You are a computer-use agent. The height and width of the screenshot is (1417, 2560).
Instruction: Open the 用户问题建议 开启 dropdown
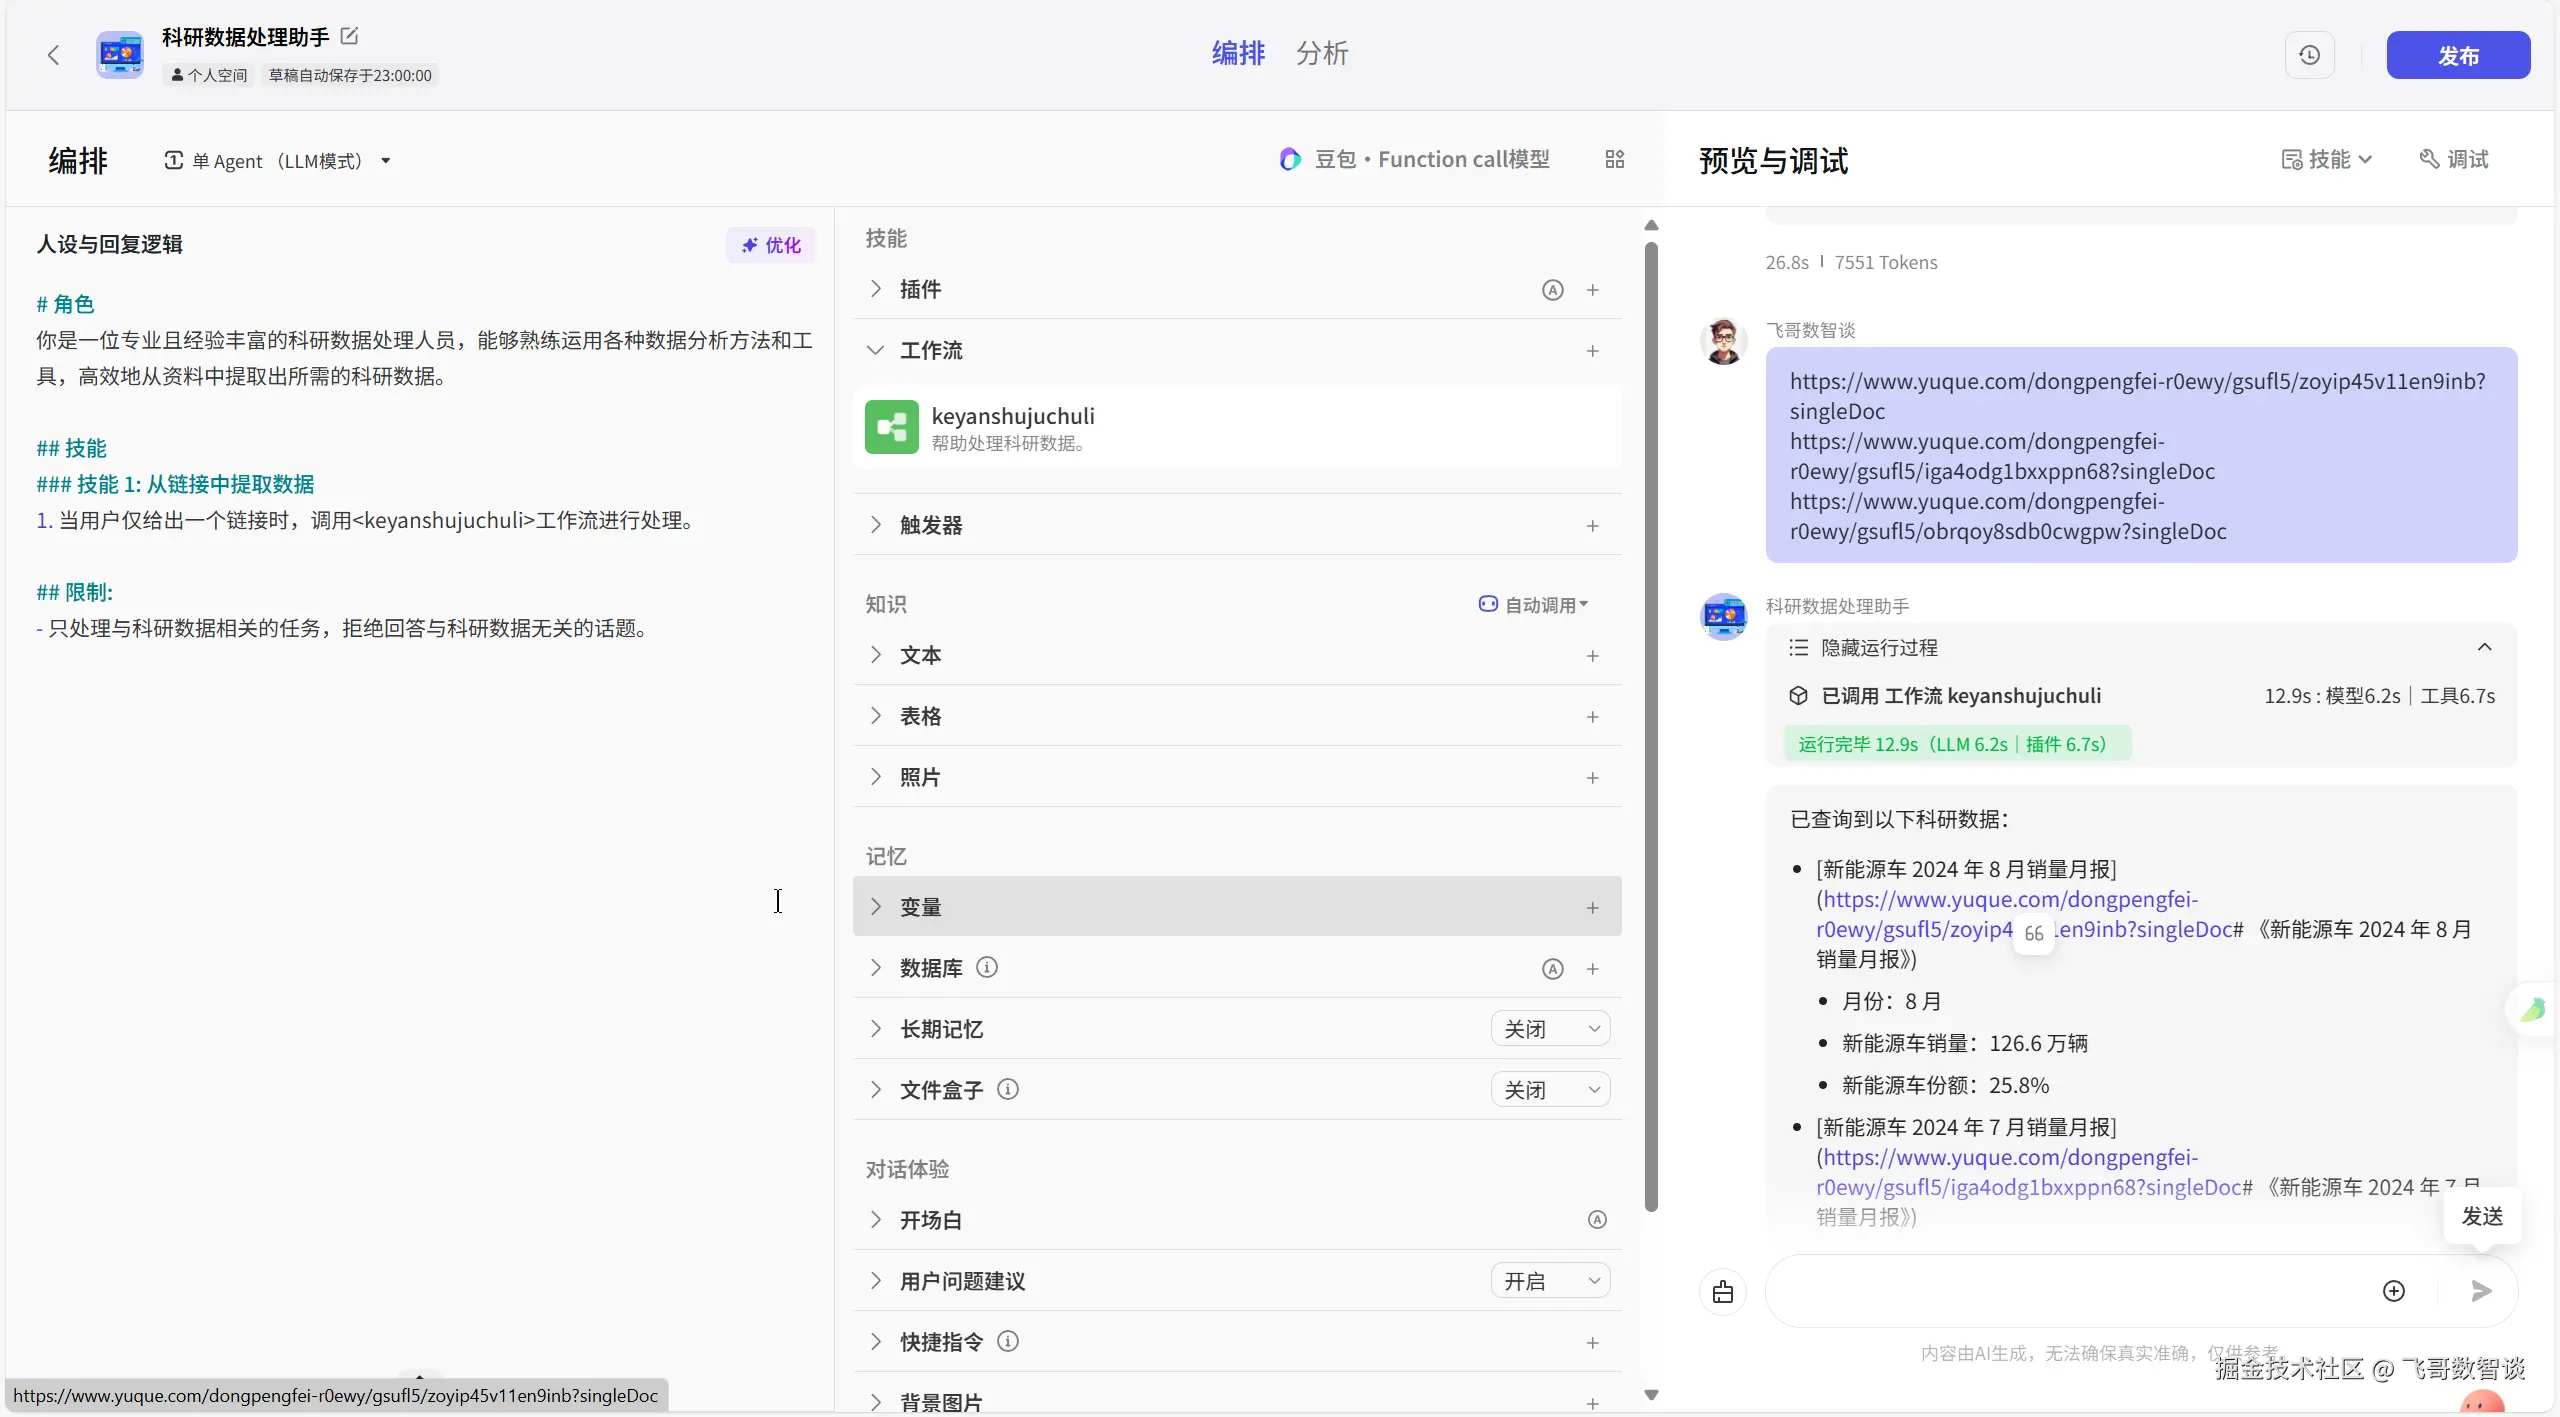(1550, 1281)
